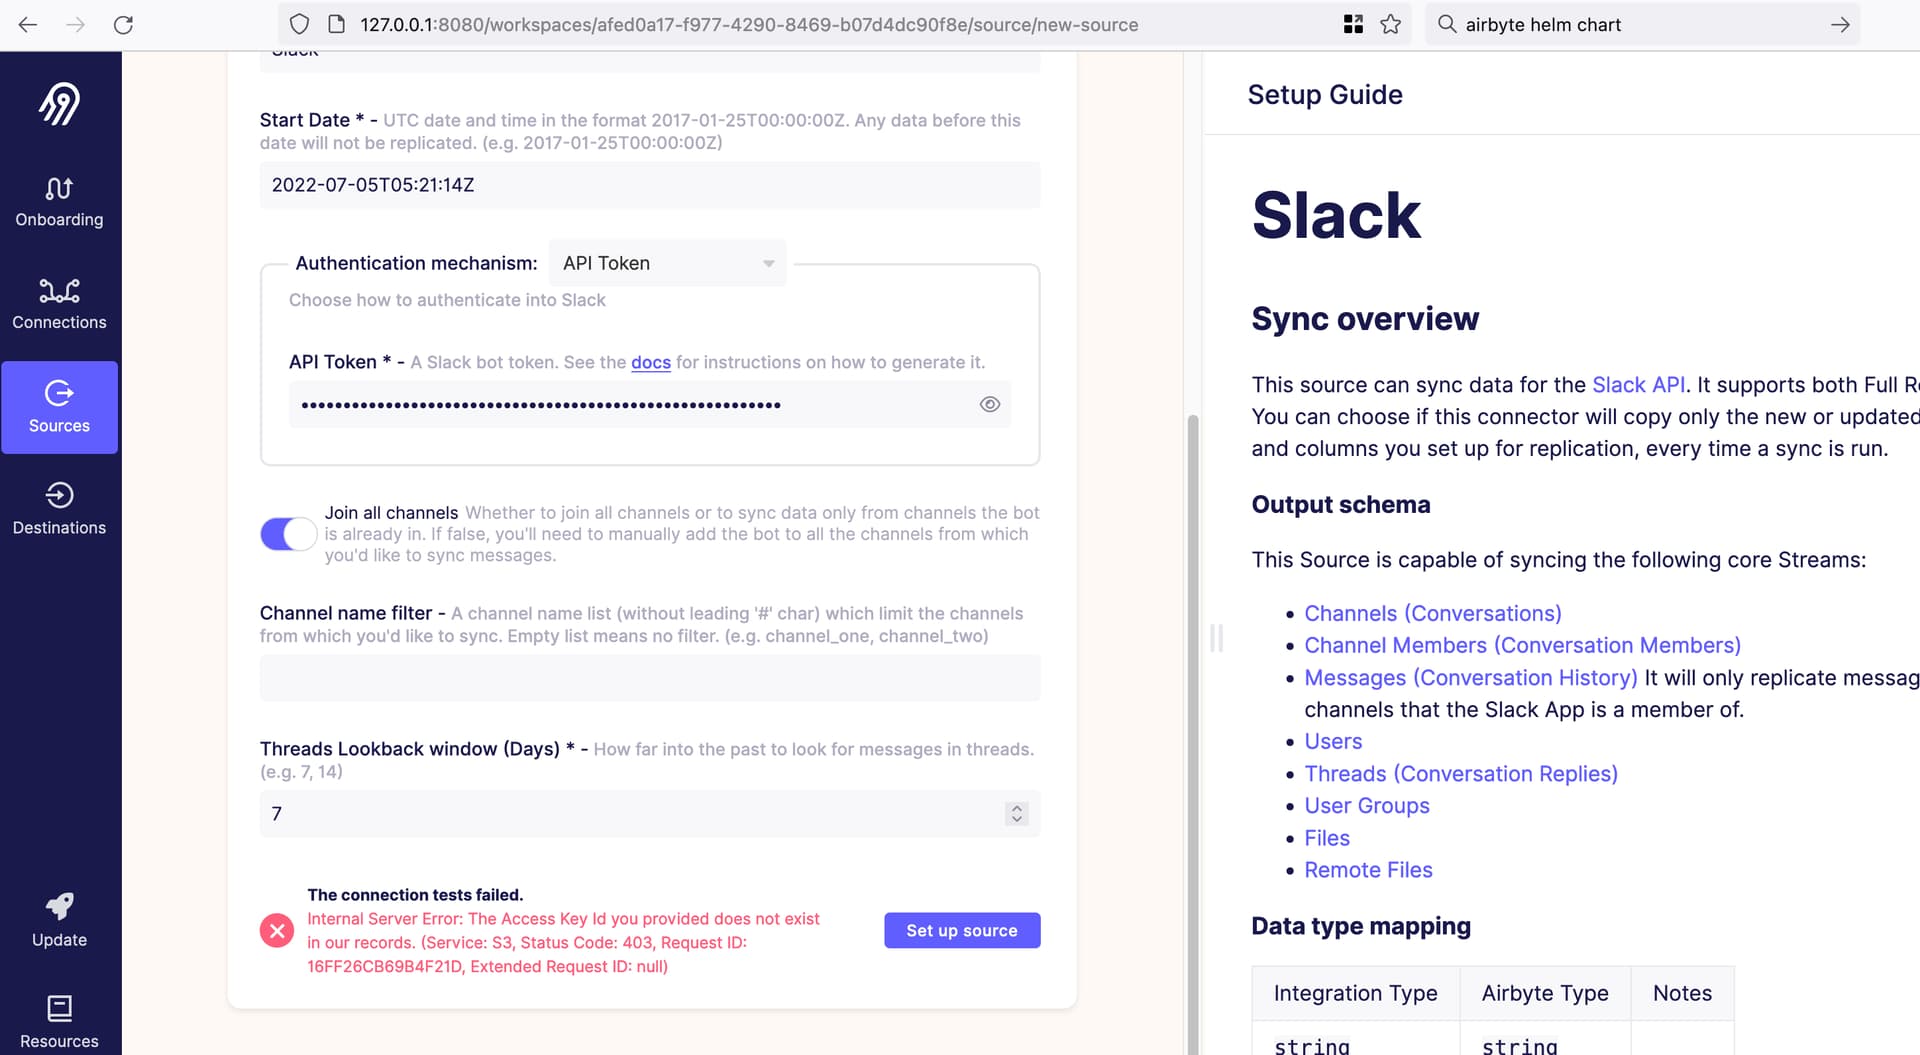The image size is (1920, 1055).
Task: Click the API Token password field
Action: click(x=650, y=404)
